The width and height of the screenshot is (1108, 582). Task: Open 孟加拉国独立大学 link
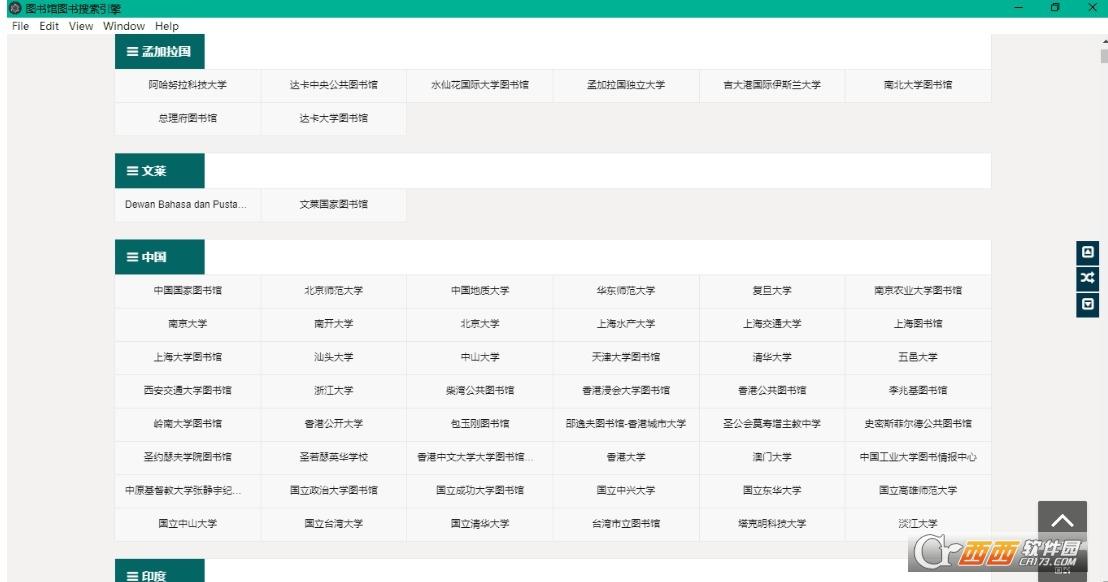pos(626,85)
